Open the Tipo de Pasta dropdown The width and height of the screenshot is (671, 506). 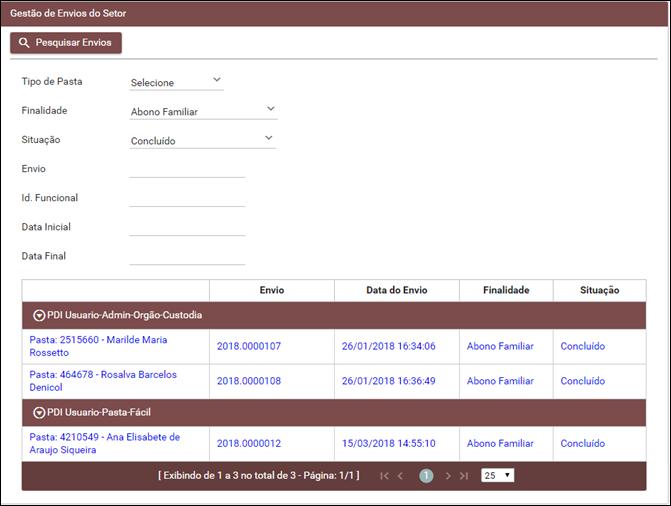(176, 82)
